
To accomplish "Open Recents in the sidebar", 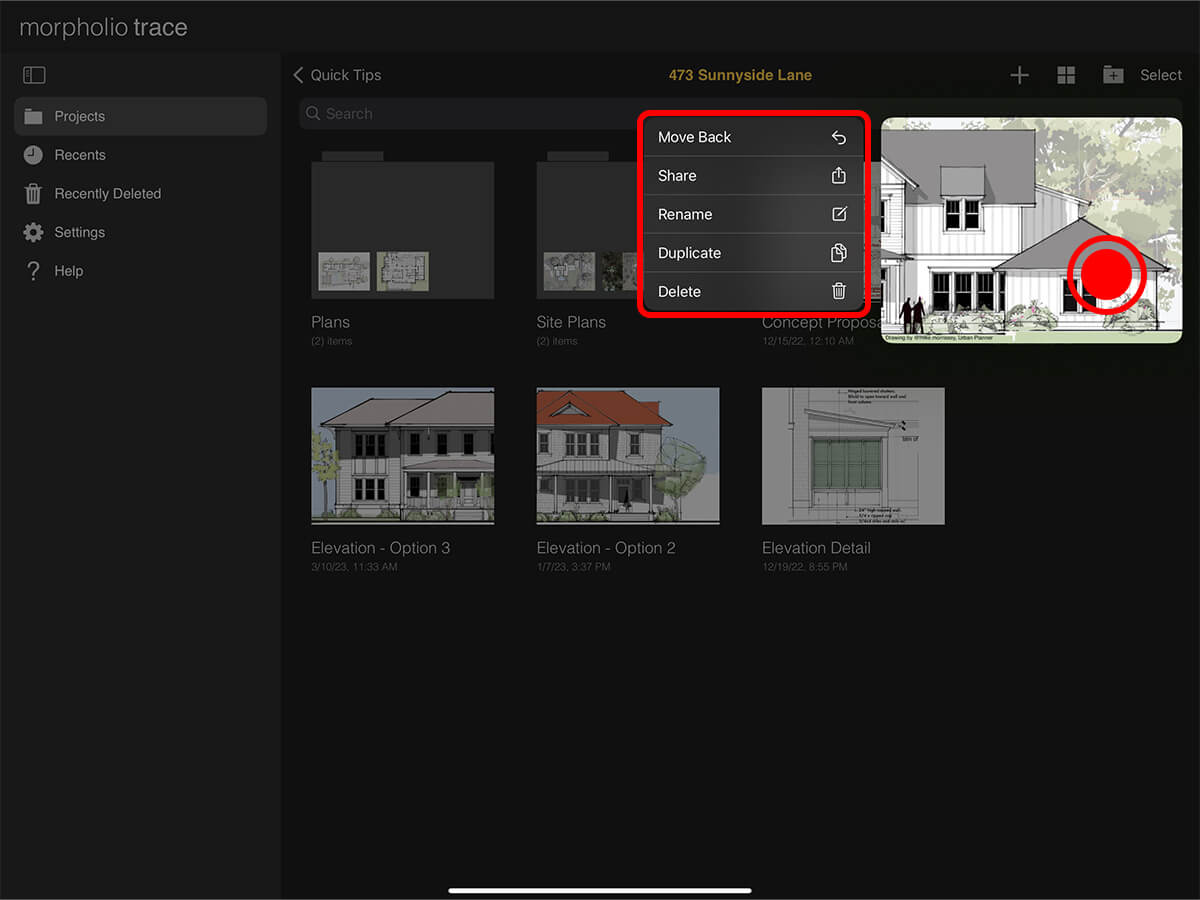I will [x=80, y=155].
